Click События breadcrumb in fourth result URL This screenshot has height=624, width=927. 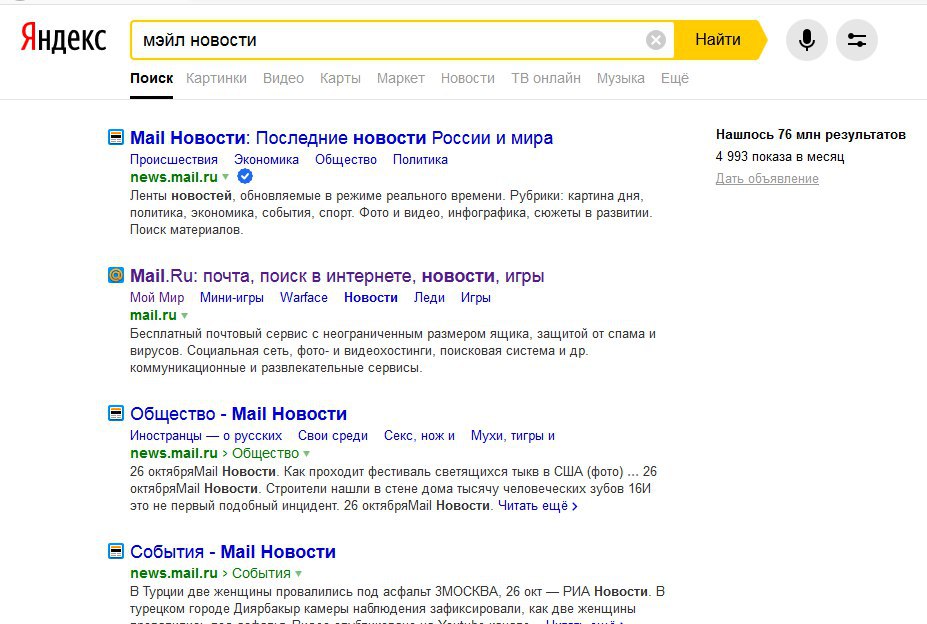coord(261,574)
